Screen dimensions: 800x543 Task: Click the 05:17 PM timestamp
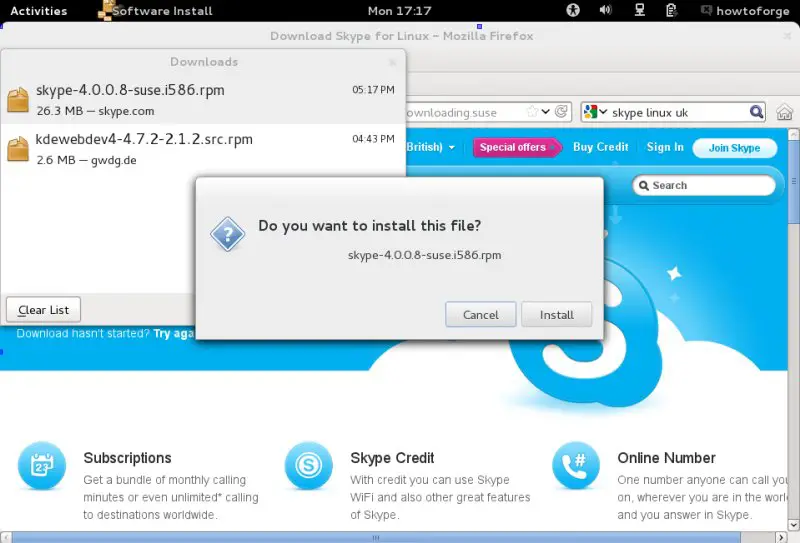[x=373, y=90]
